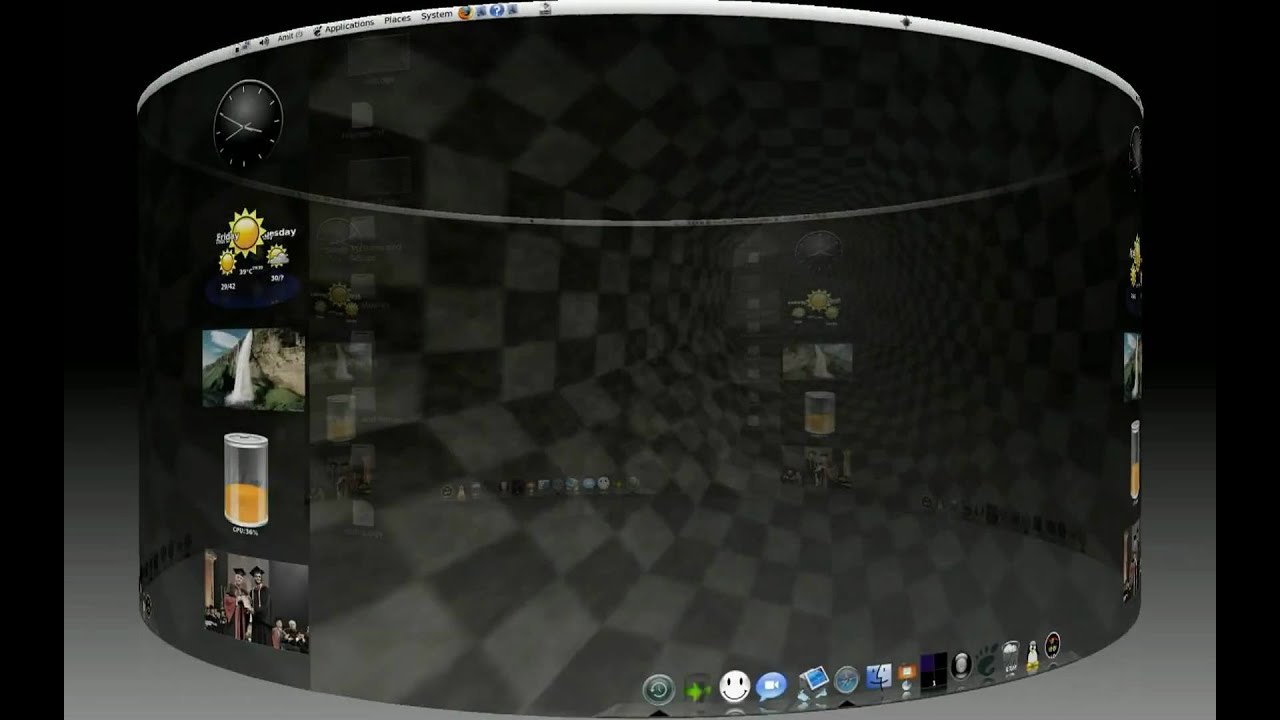Select the waterfall photo frame screenlet
The height and width of the screenshot is (720, 1280).
pyautogui.click(x=255, y=370)
